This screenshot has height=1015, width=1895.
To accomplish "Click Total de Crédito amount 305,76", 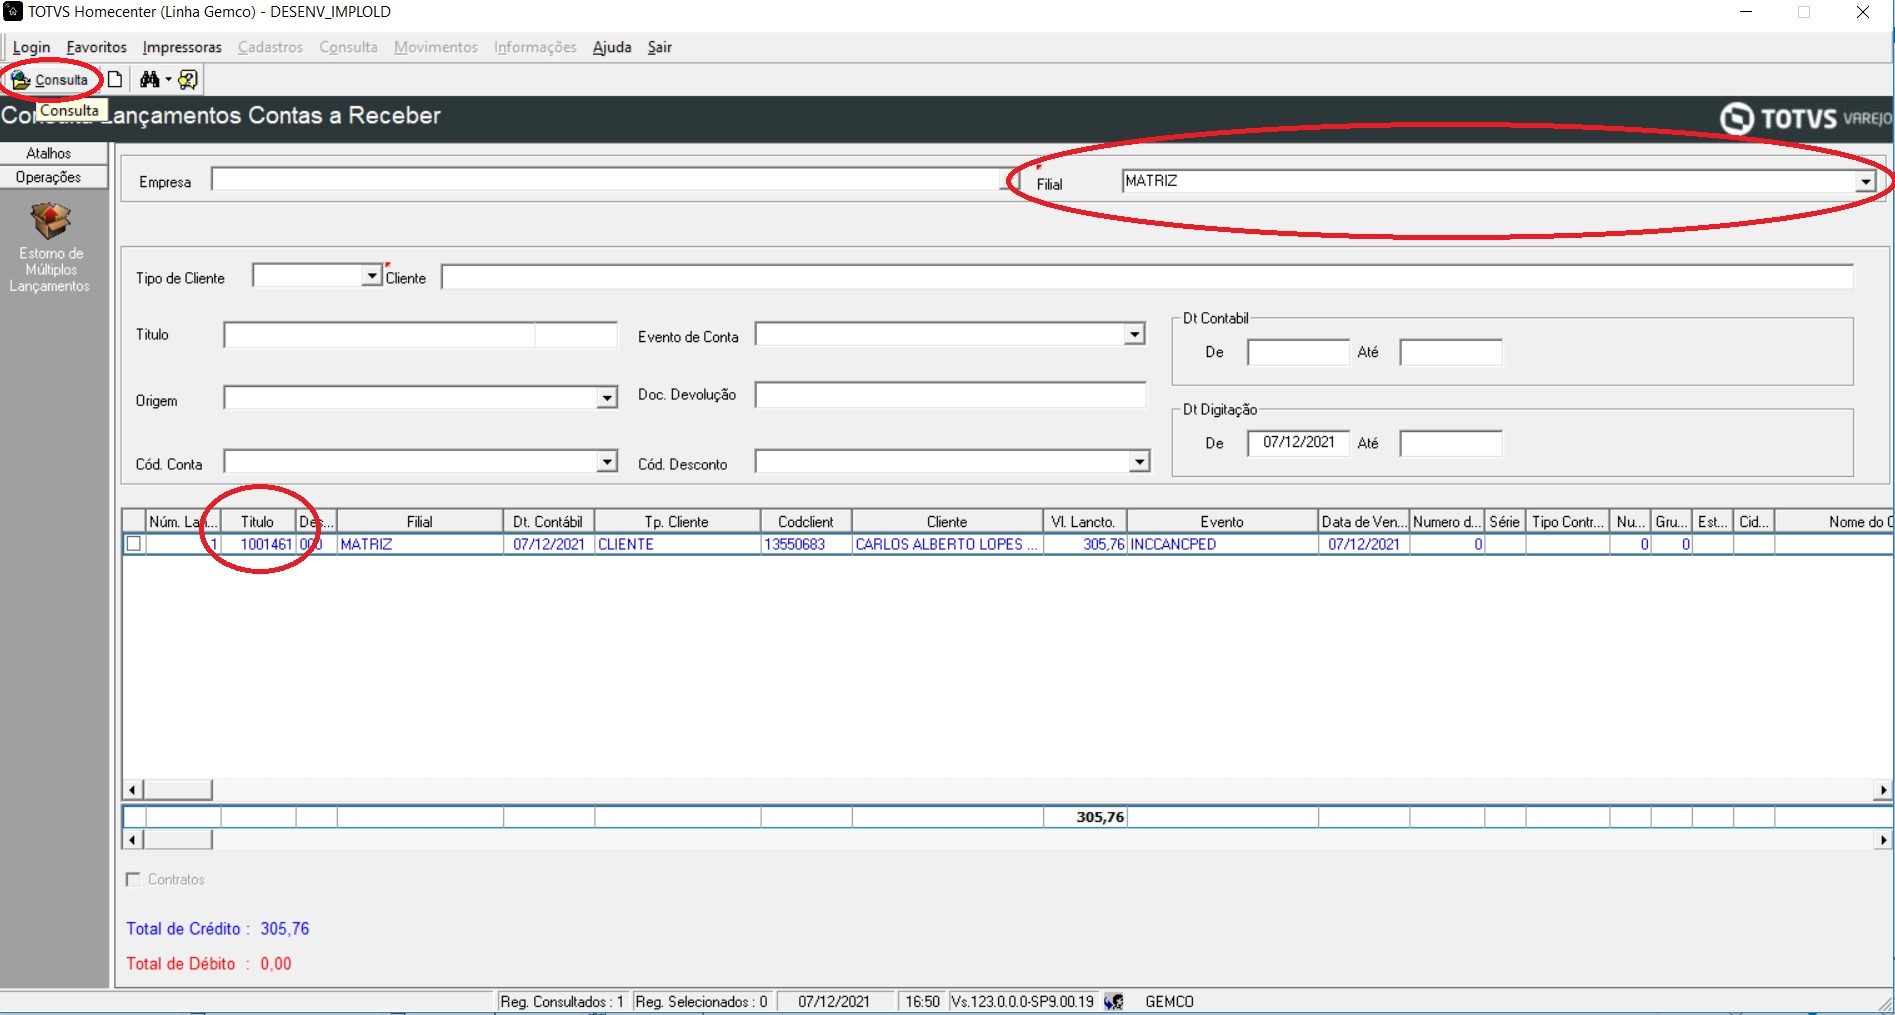I will (285, 929).
